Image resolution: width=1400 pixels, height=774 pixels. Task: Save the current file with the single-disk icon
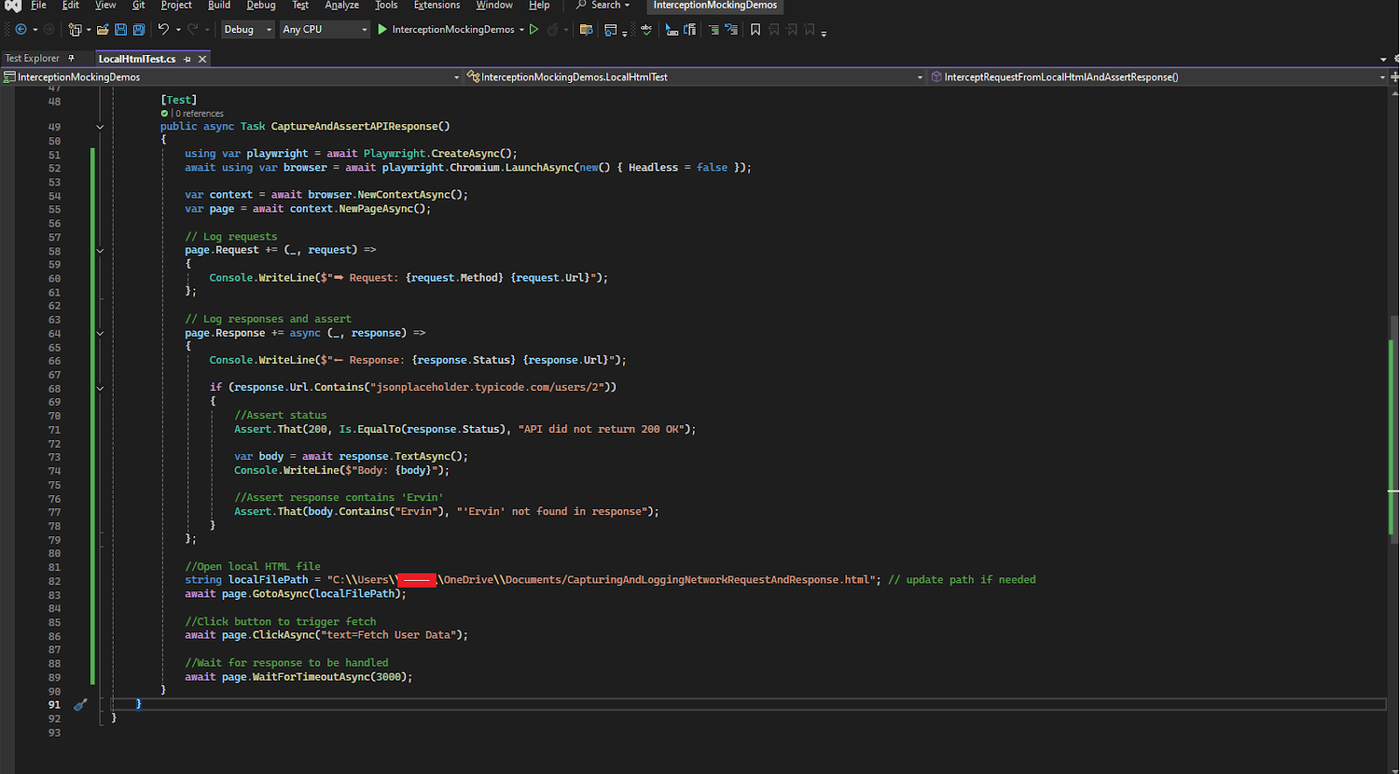pos(121,30)
